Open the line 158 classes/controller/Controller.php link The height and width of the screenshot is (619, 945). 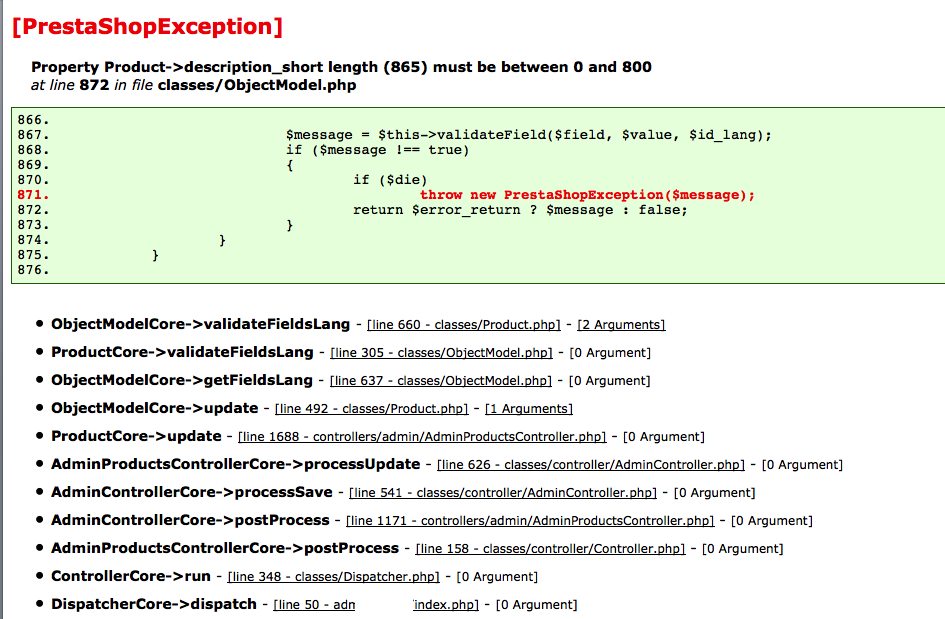coord(550,549)
